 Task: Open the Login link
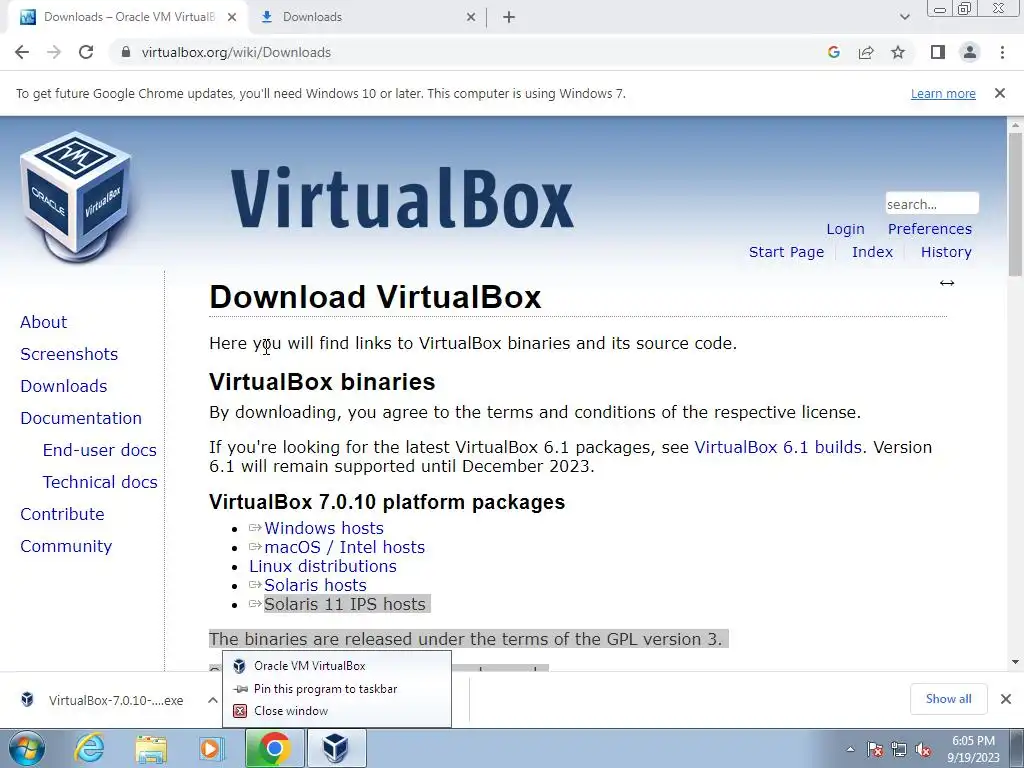coord(845,229)
